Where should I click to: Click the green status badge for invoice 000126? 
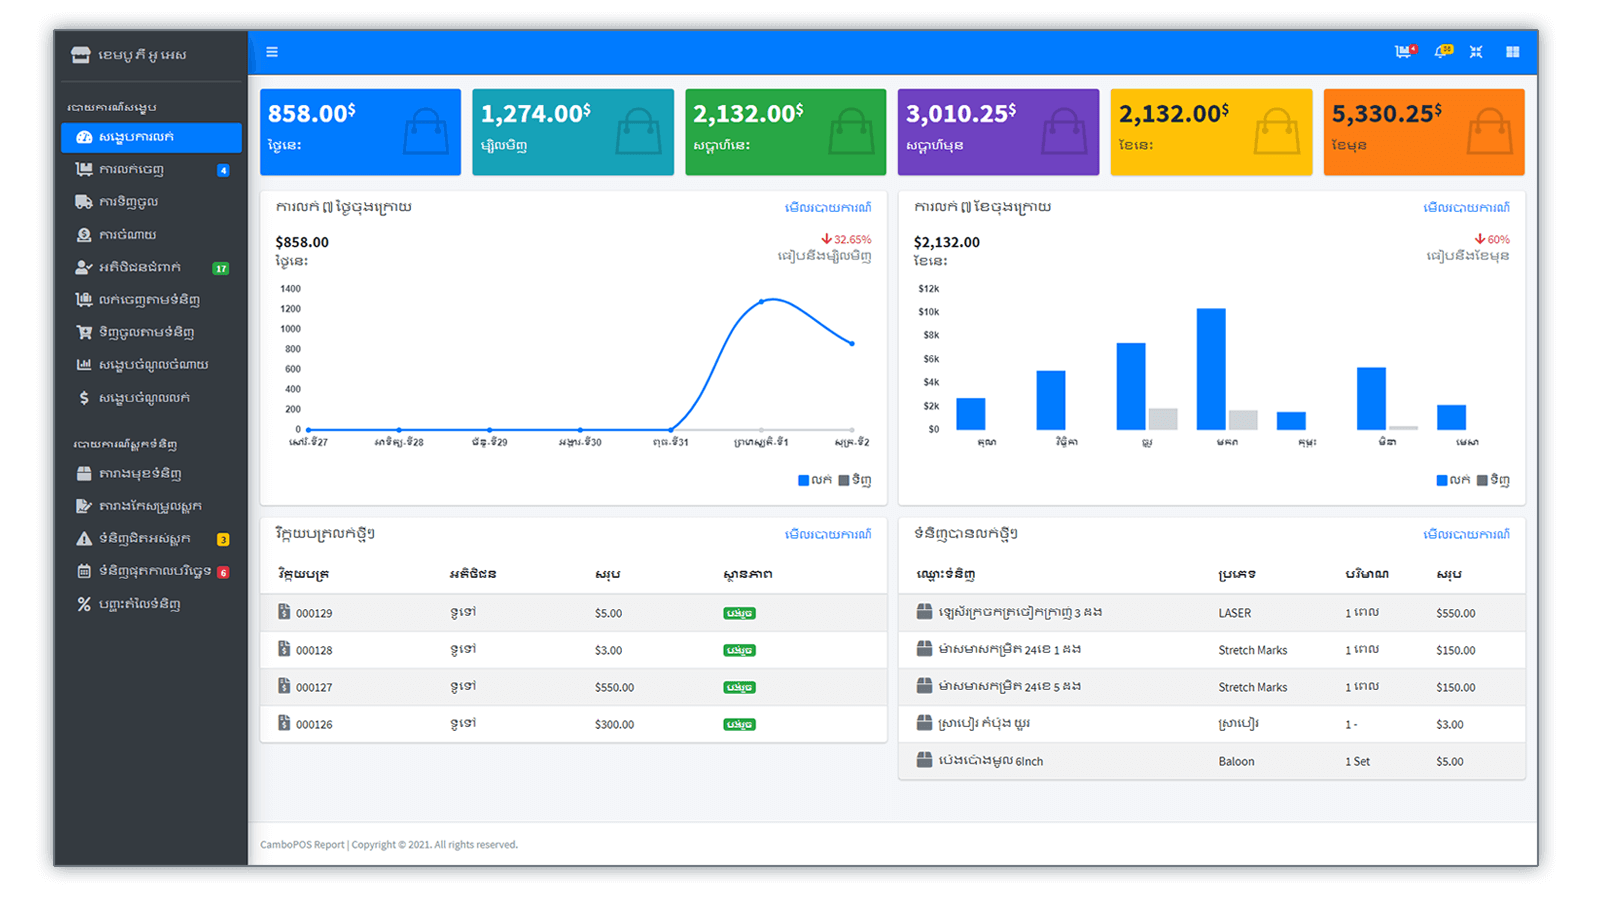pos(739,724)
